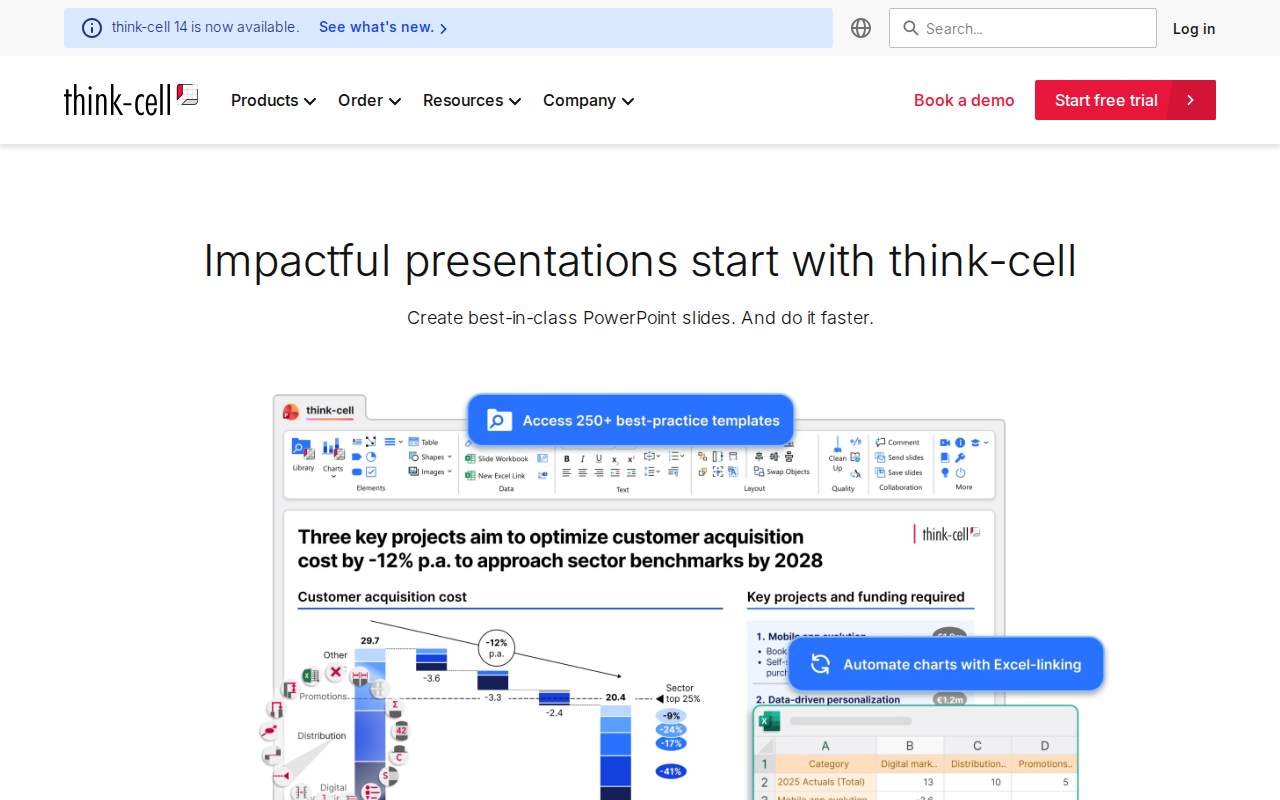The image size is (1280, 800).
Task: Expand the Products menu
Action: point(273,100)
